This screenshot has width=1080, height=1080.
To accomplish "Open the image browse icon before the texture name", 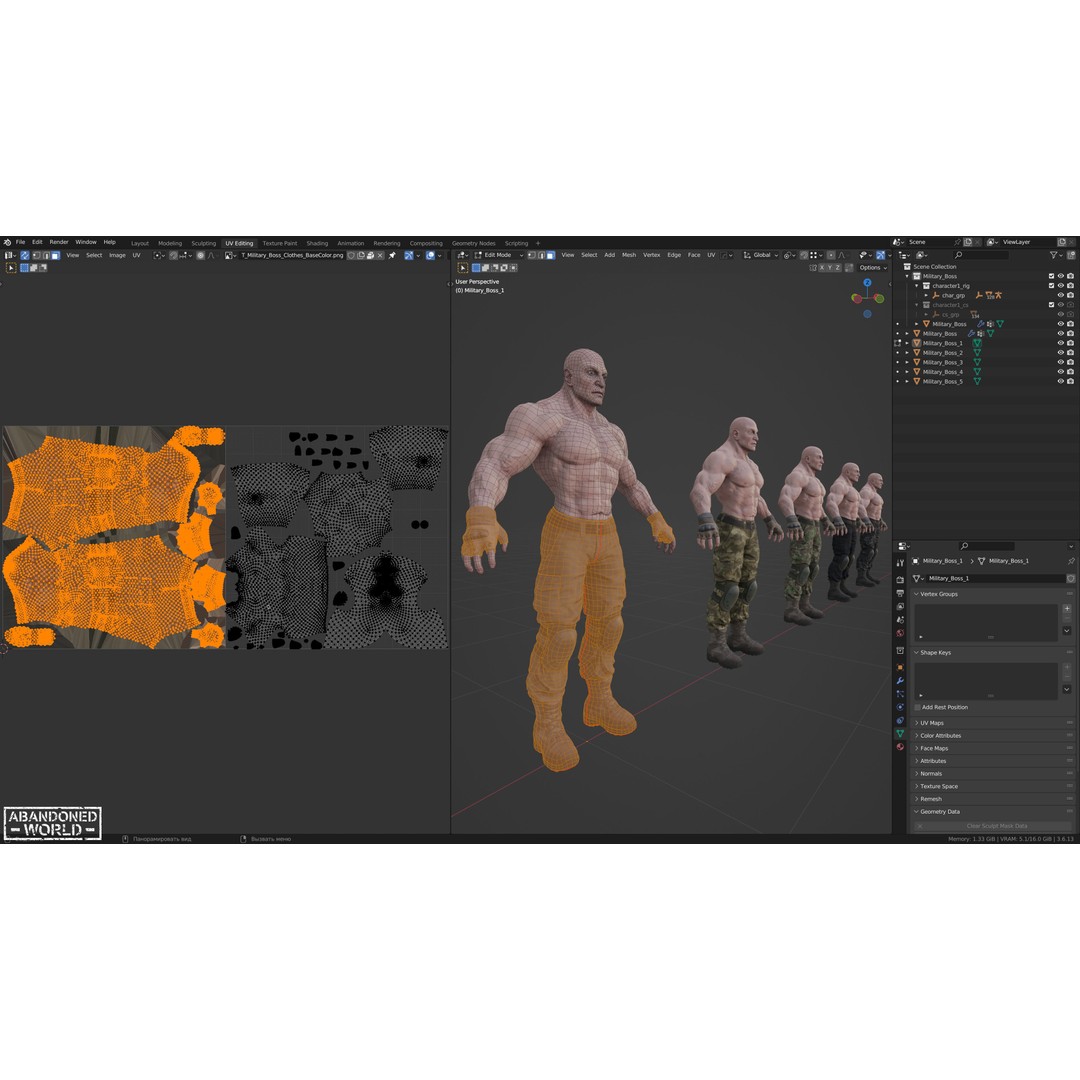I will pos(231,255).
